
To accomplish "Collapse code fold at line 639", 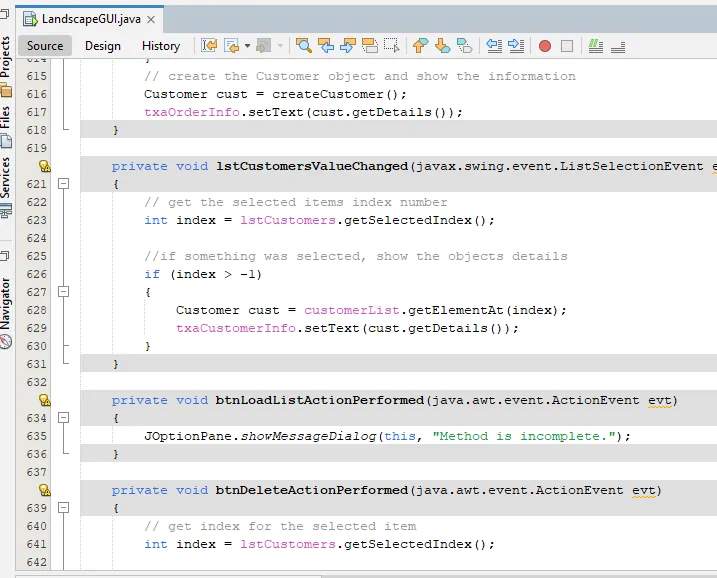I will [64, 508].
